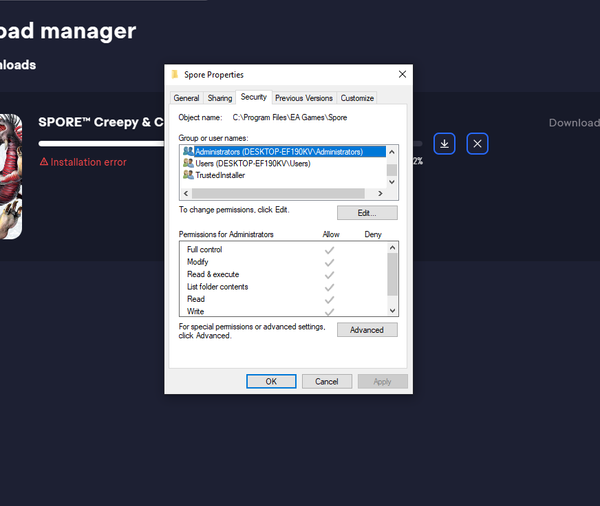
Task: Open the General tab
Action: click(x=186, y=98)
